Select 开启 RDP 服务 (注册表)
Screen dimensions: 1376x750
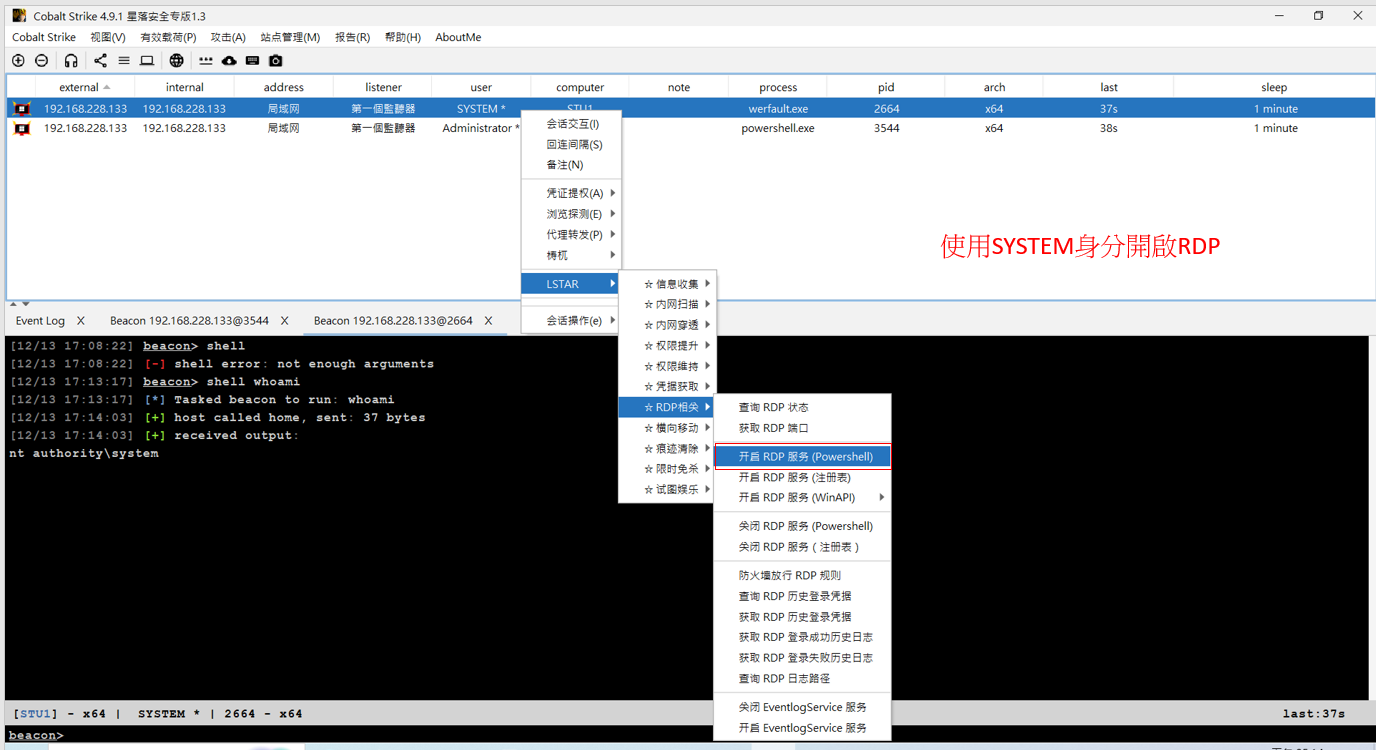802,477
